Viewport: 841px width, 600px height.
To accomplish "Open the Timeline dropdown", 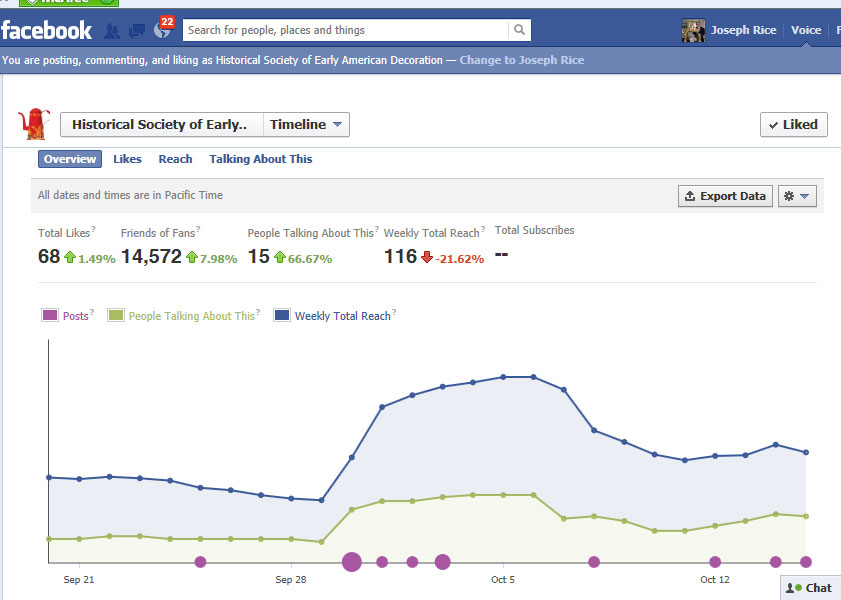I will click(307, 125).
